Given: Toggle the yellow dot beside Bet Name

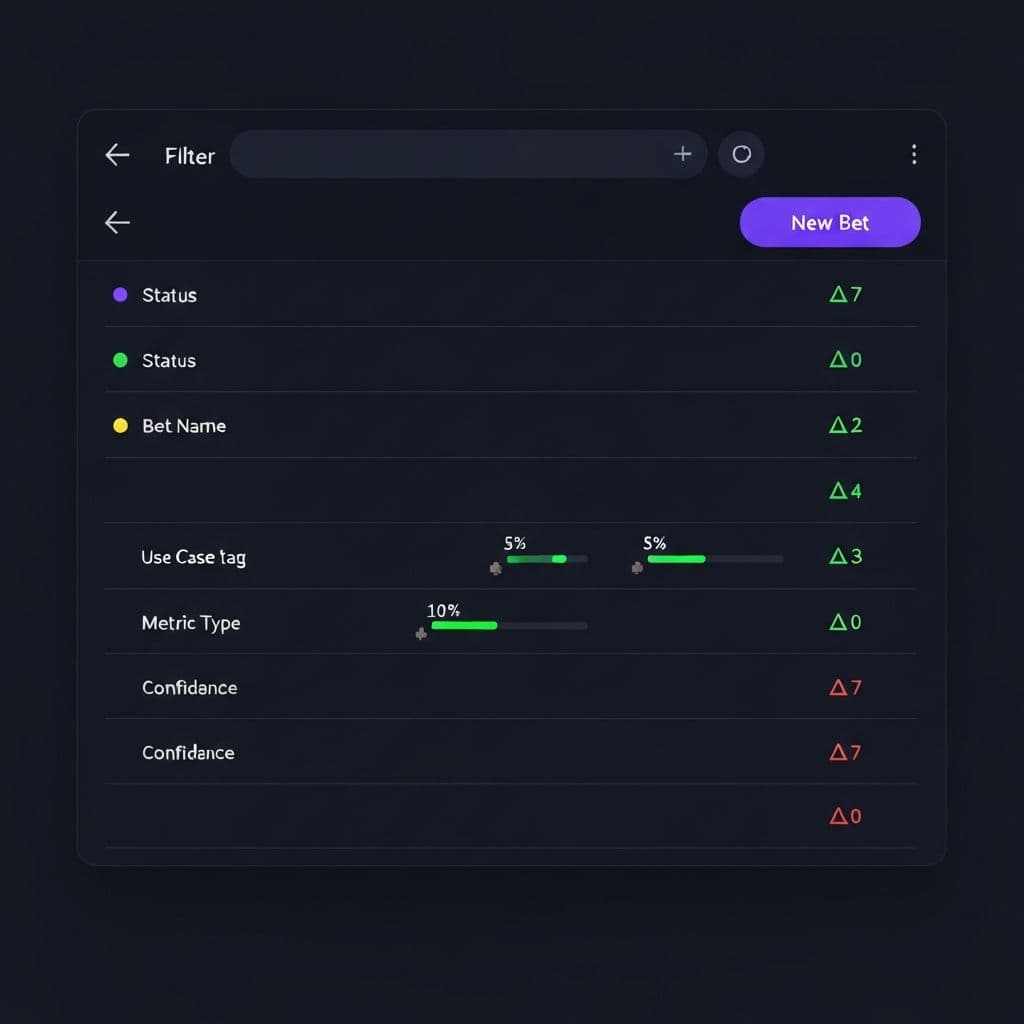Looking at the screenshot, I should [120, 425].
